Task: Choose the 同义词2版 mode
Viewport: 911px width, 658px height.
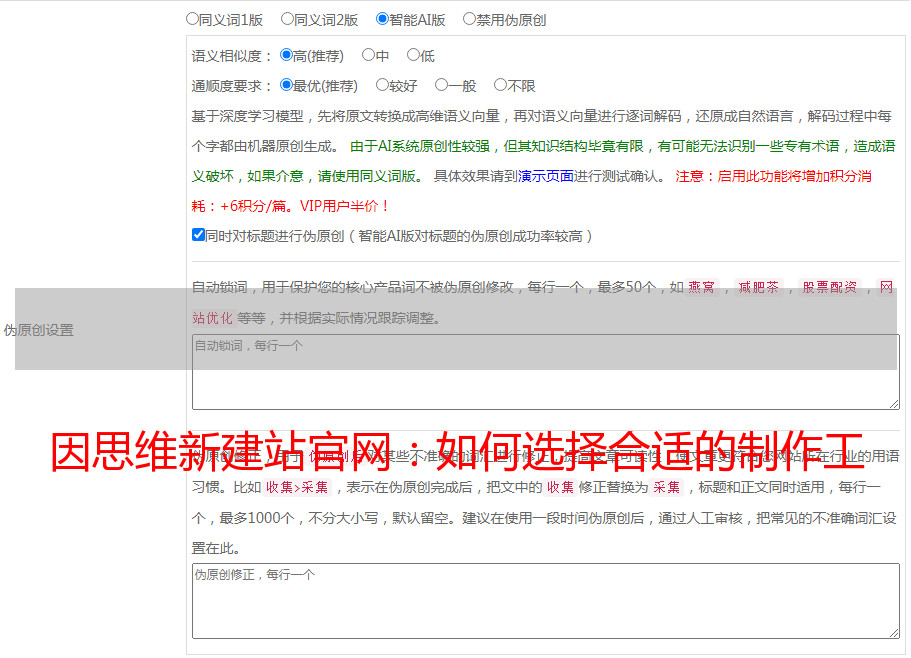Action: click(x=287, y=19)
